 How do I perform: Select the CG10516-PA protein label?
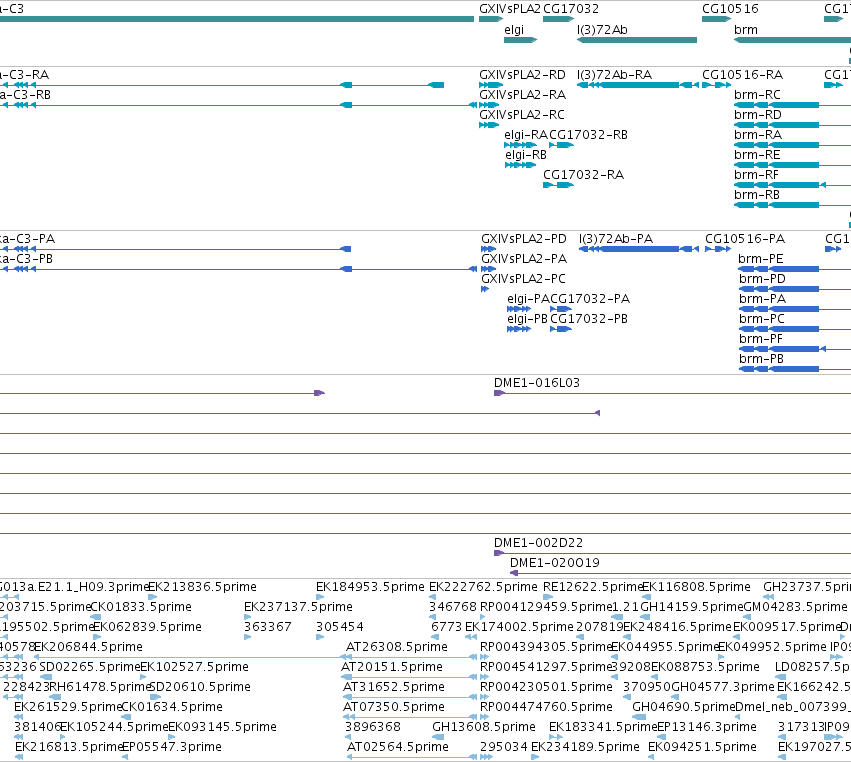point(745,239)
